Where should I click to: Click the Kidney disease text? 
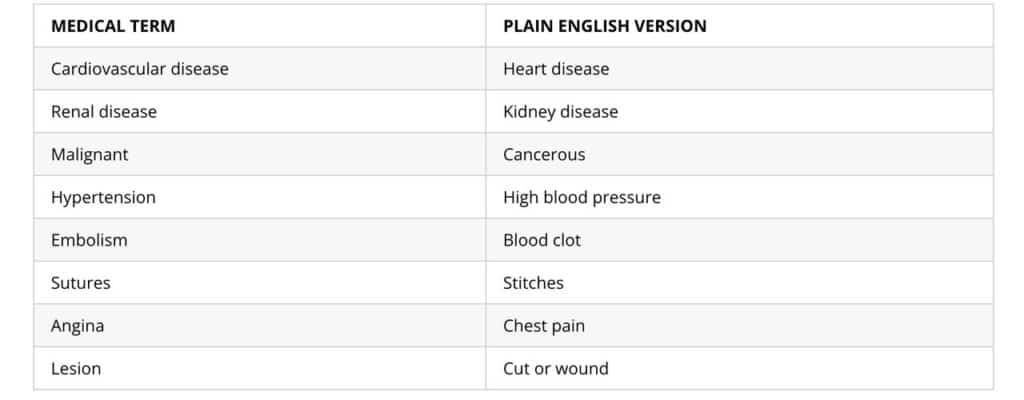pos(560,112)
